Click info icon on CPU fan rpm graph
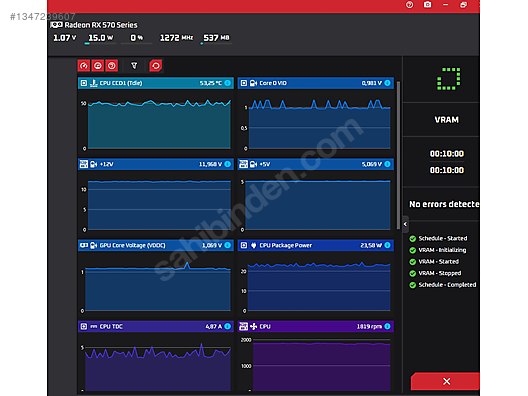This screenshot has width=528, height=396. pyautogui.click(x=388, y=326)
